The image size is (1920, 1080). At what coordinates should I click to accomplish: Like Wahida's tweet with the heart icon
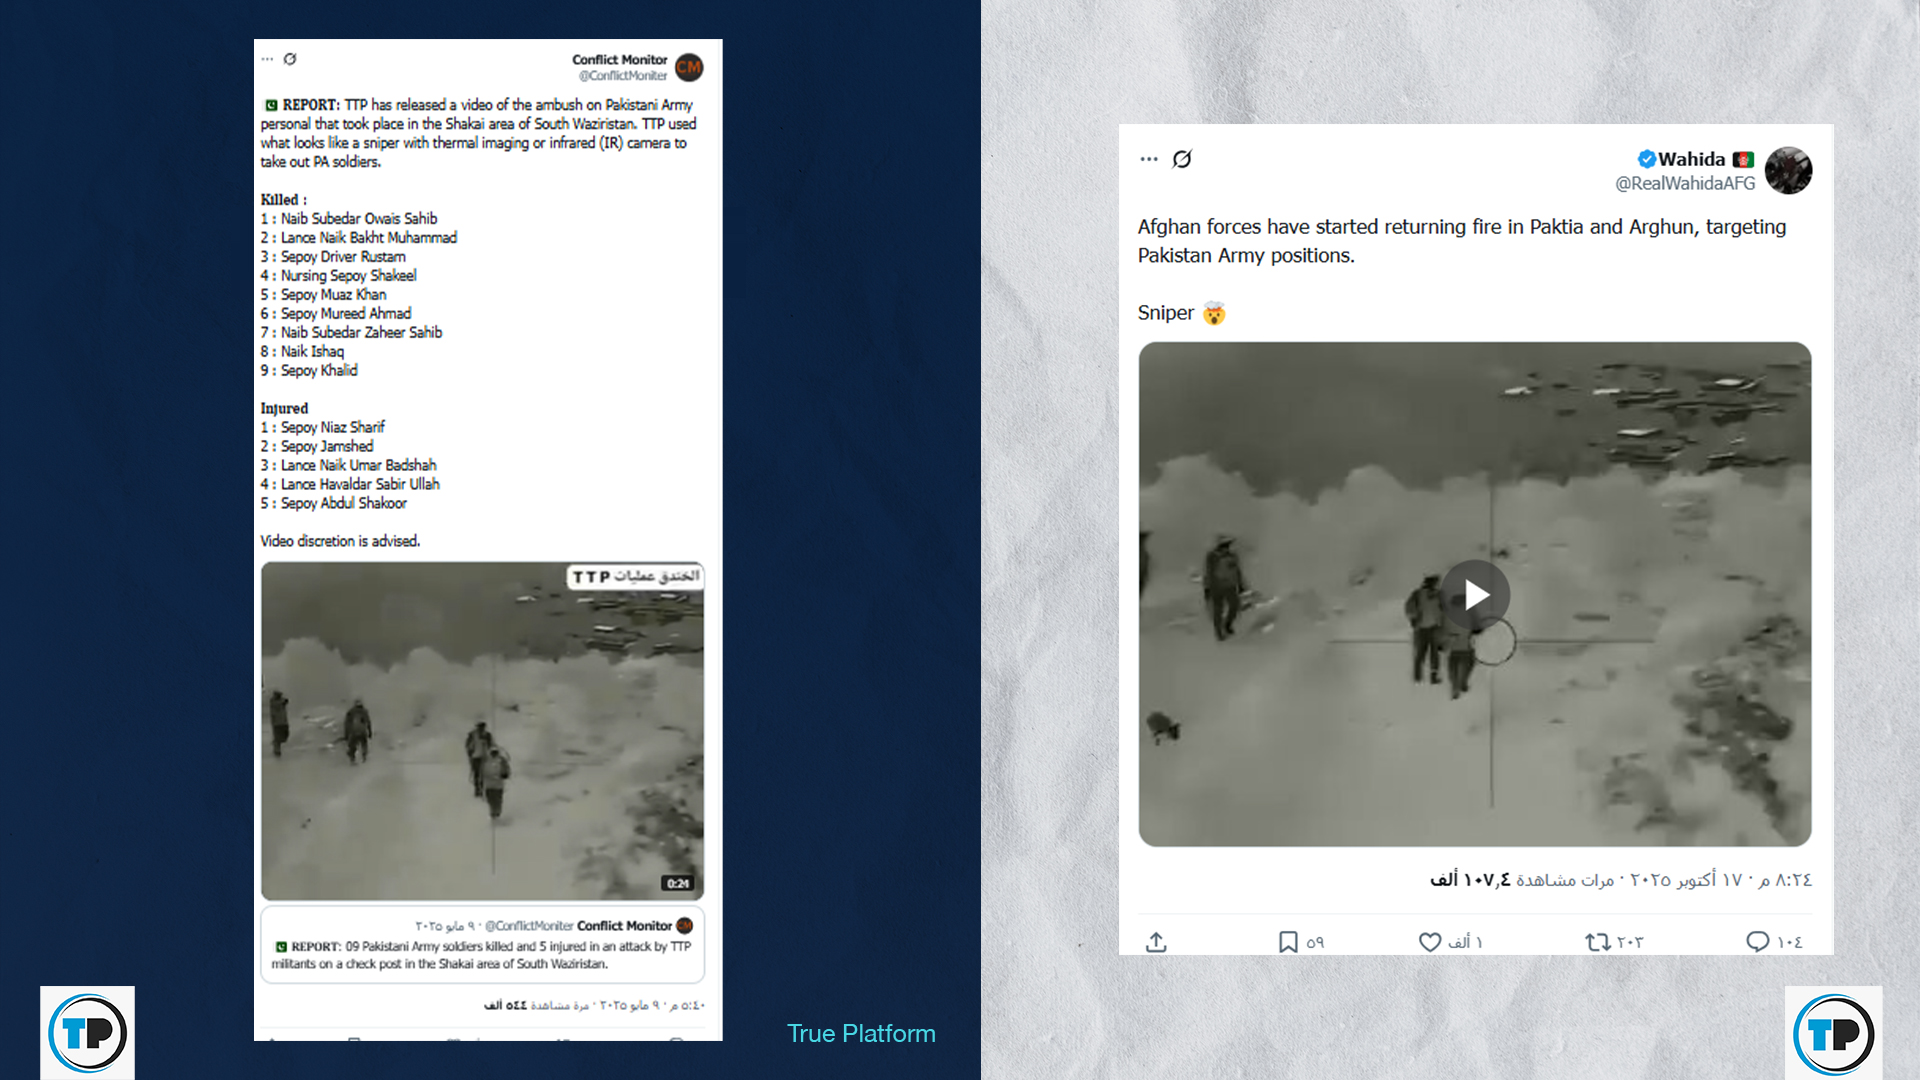(1430, 942)
